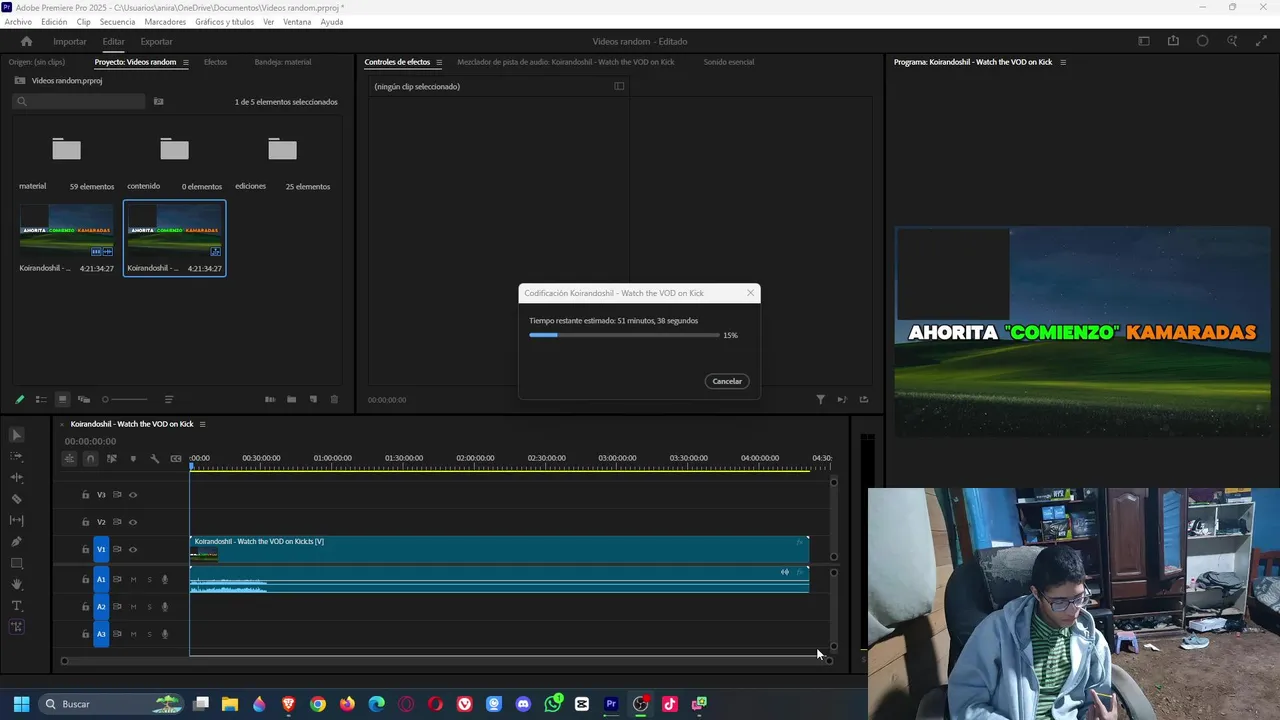Select the Razor tool
This screenshot has width=1280, height=720.
(x=17, y=498)
